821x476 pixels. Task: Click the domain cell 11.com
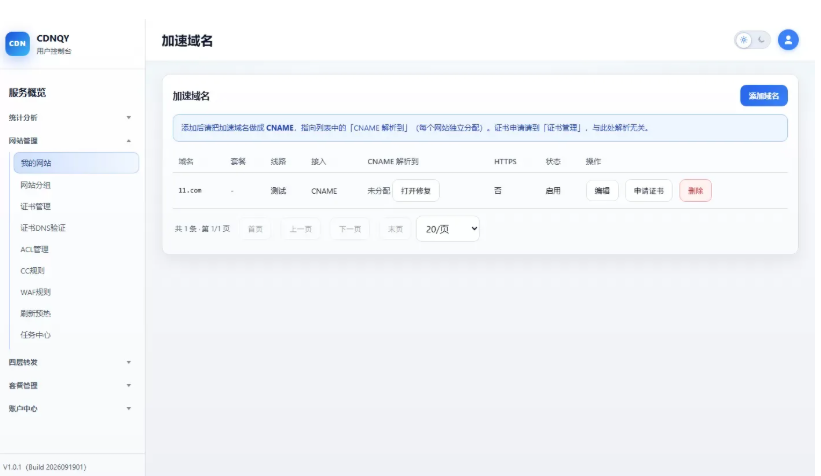tap(190, 191)
